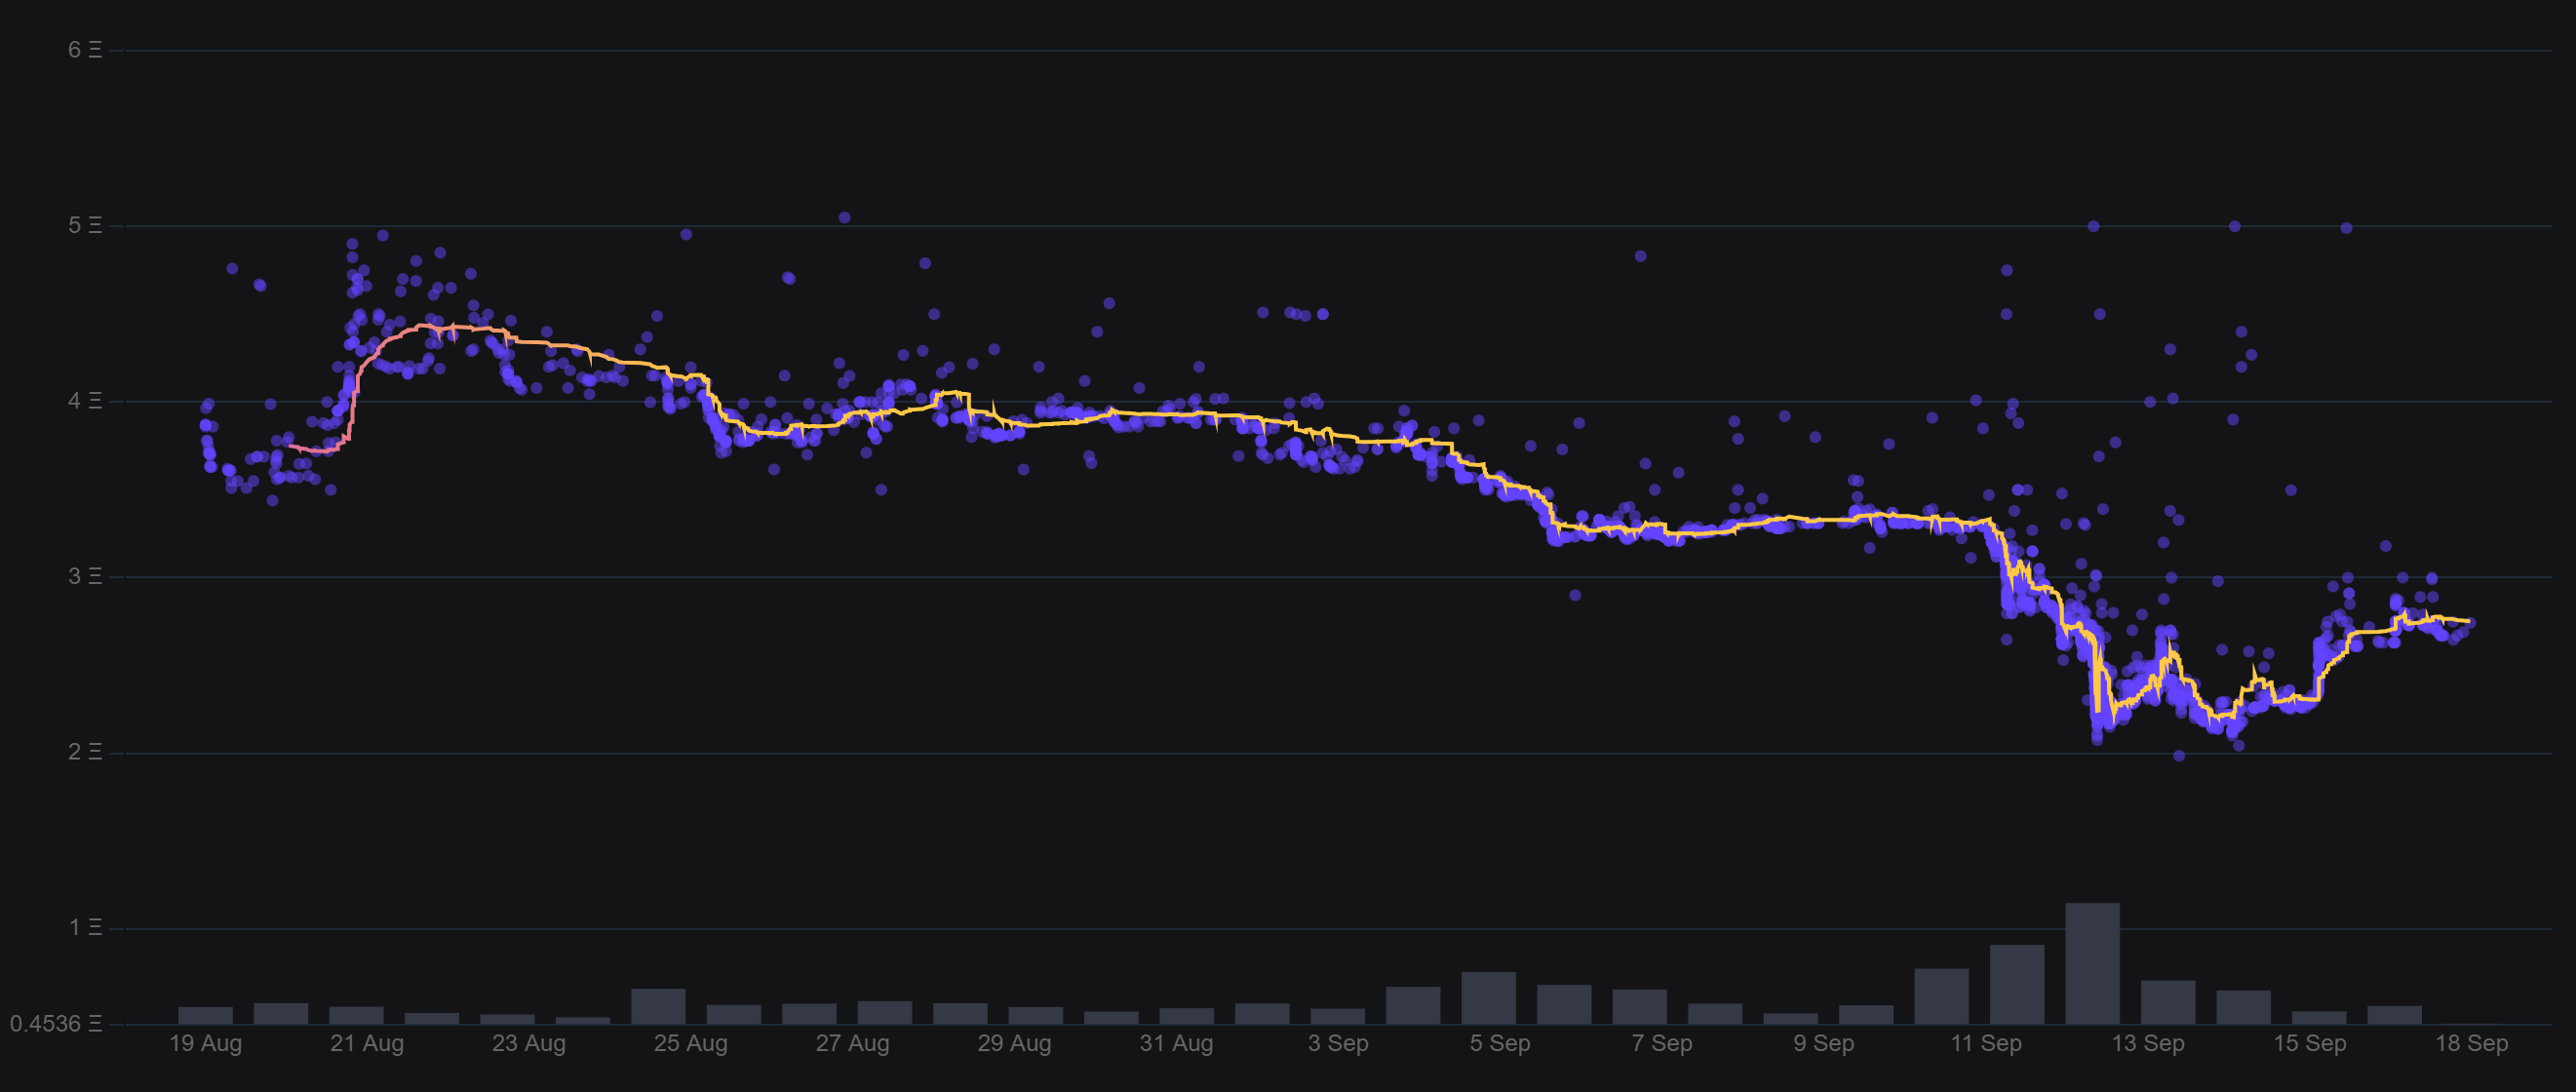Click the 19 Aug date label
Screen dimensions: 2576x1092
pos(205,1043)
